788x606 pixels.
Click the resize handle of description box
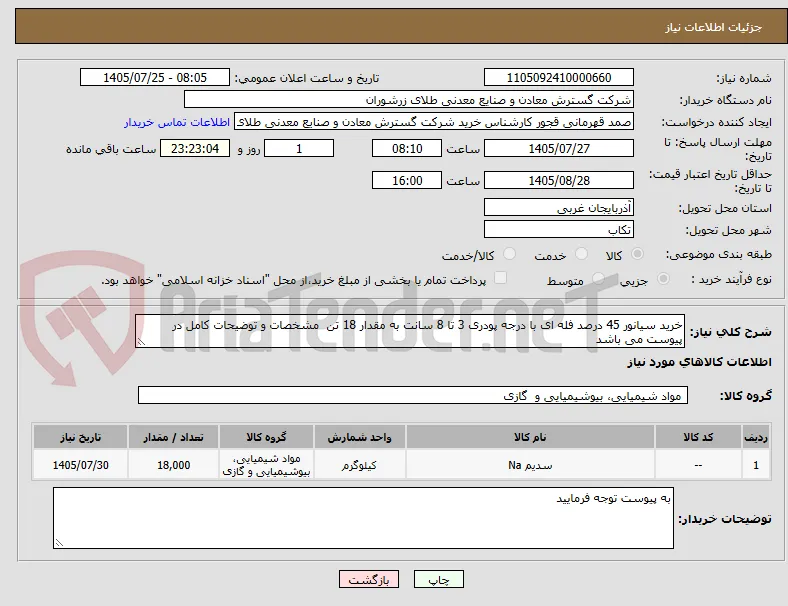coord(141,342)
